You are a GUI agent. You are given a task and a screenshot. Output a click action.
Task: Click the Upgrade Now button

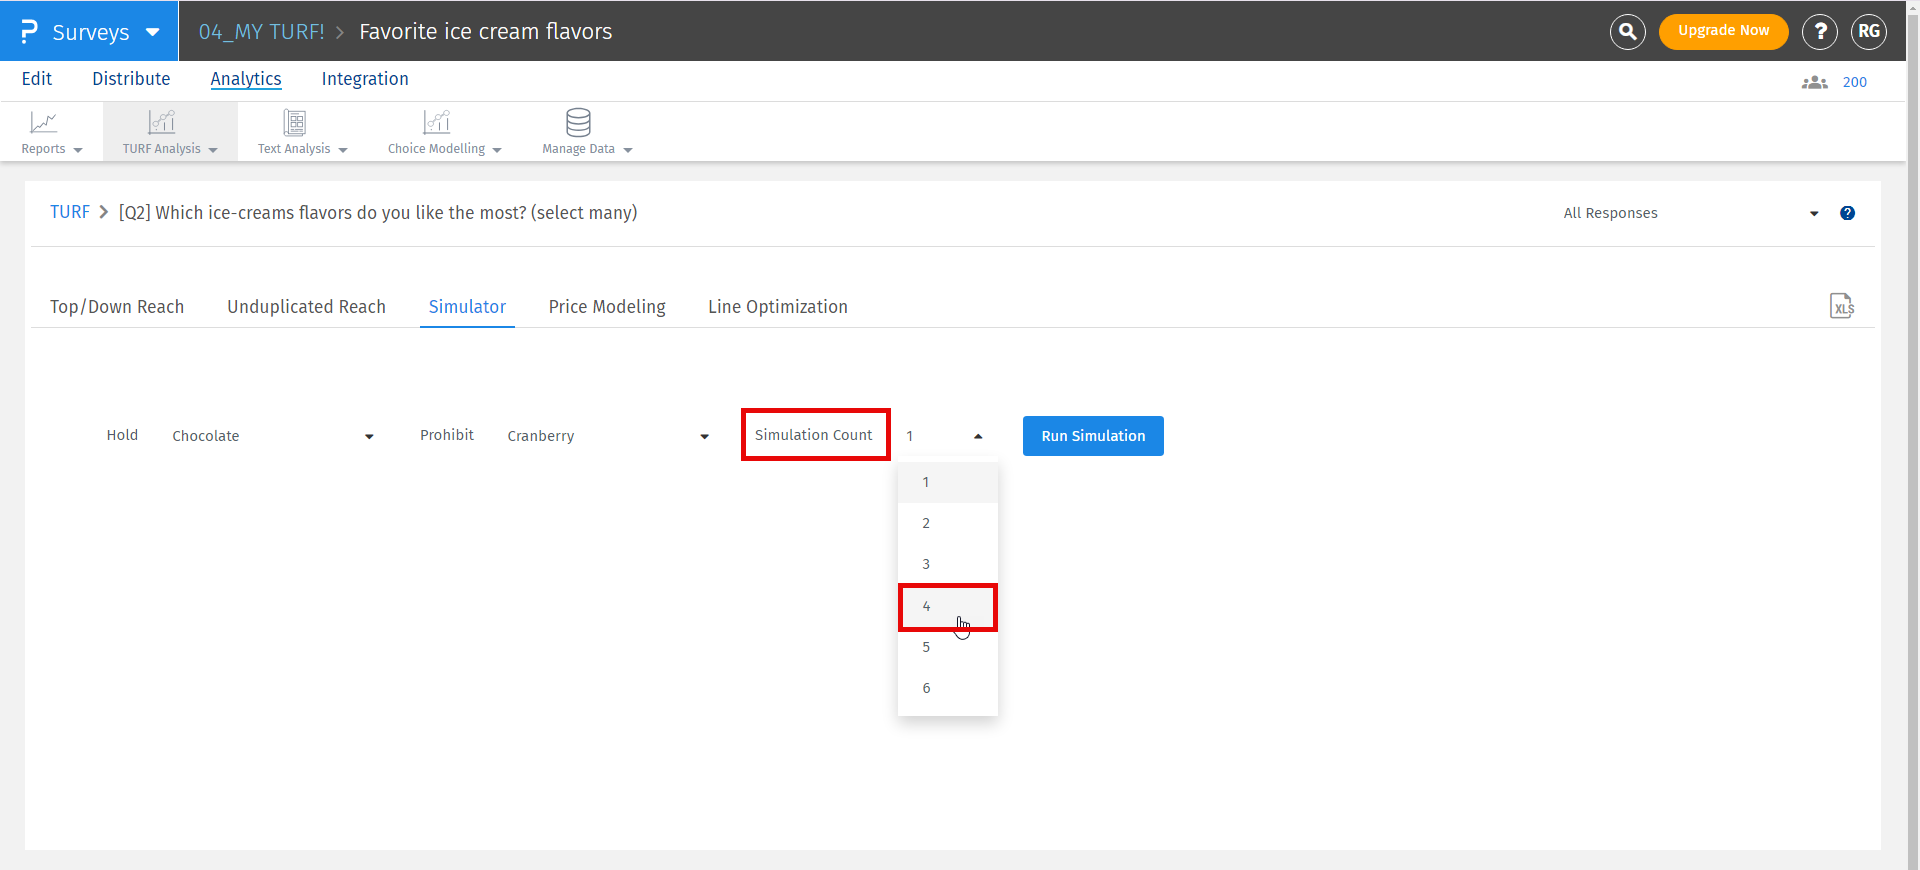[x=1723, y=31]
